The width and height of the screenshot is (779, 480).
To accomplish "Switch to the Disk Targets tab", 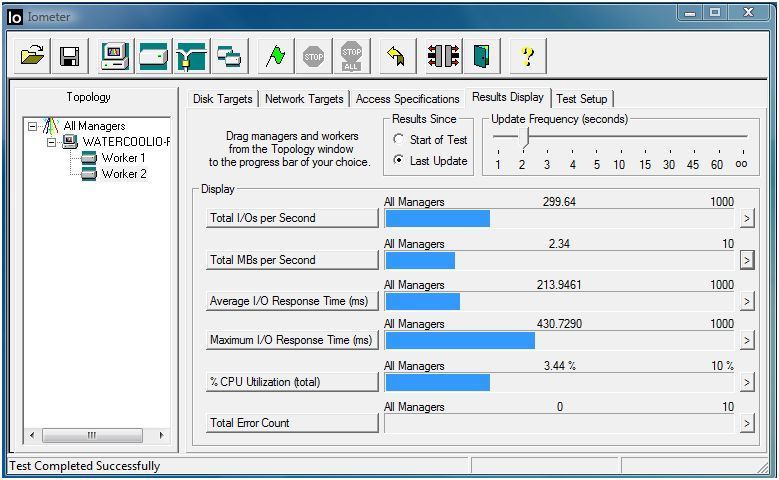I will 223,99.
